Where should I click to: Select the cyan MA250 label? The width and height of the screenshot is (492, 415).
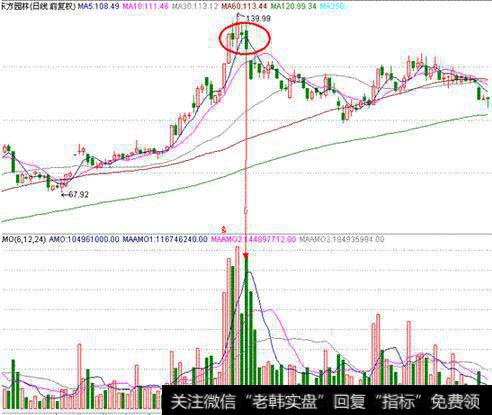(x=333, y=6)
